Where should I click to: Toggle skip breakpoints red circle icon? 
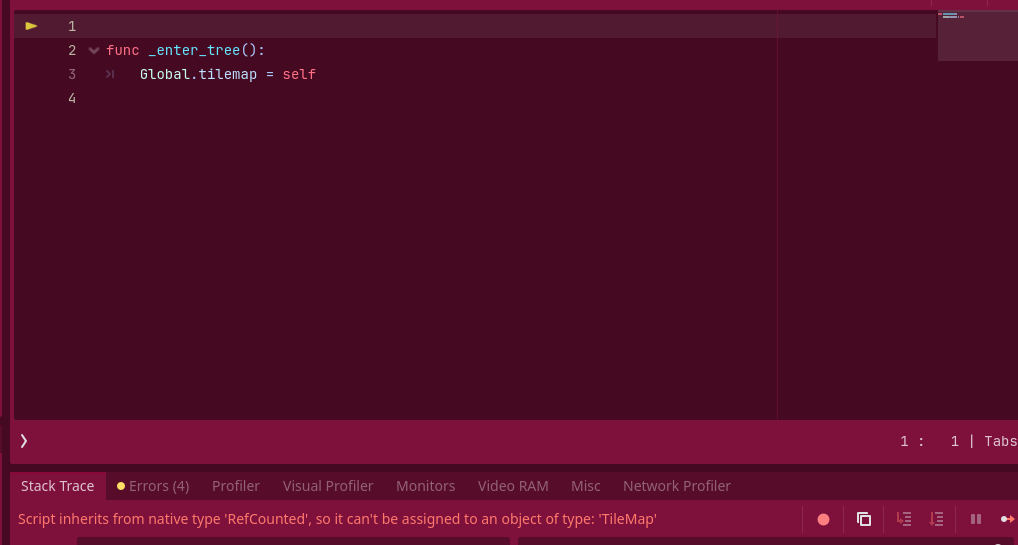tap(823, 519)
